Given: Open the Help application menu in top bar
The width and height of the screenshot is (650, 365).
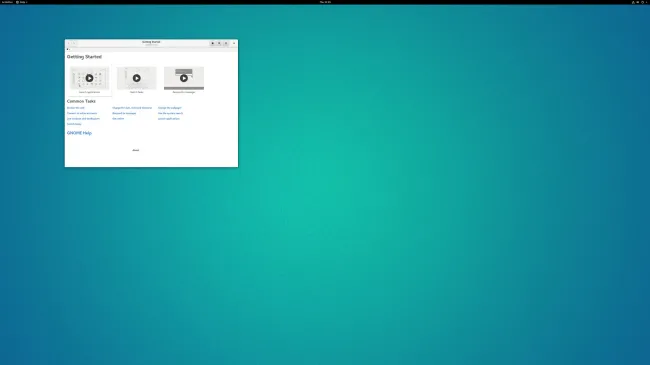Looking at the screenshot, I should (22, 2).
